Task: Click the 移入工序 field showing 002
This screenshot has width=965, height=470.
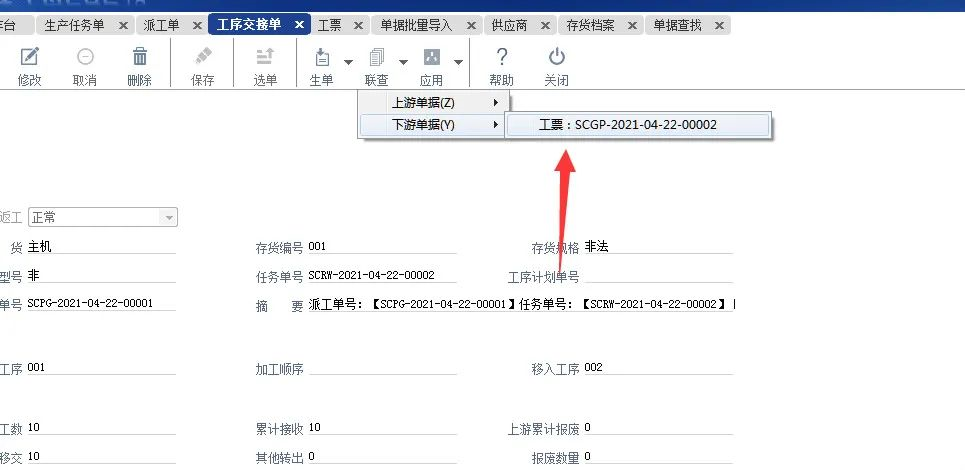Action: [x=658, y=368]
